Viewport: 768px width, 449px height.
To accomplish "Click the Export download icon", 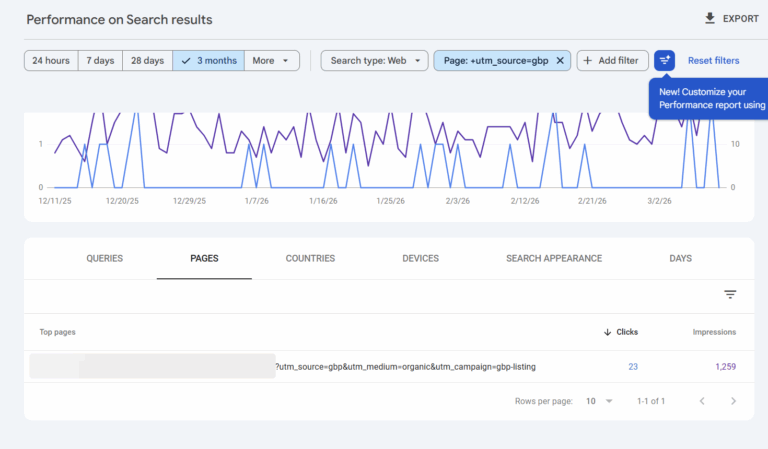I will [710, 18].
